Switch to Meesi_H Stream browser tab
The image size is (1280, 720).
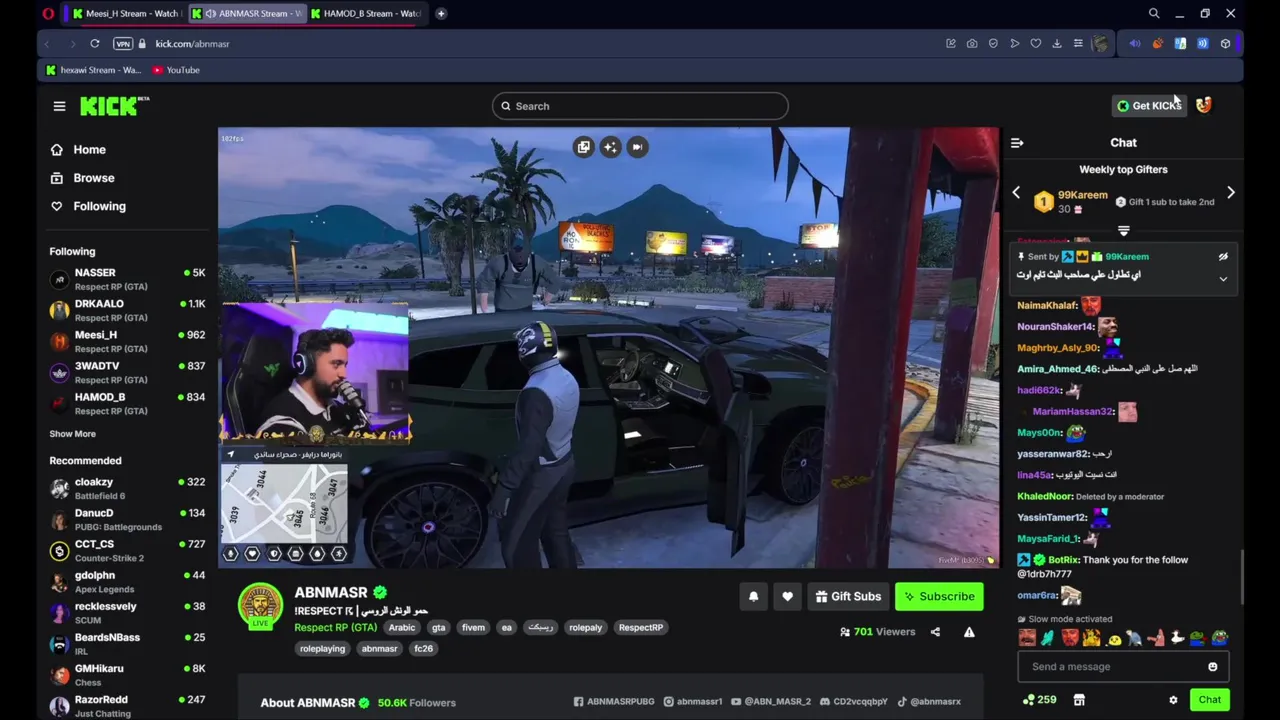pos(125,14)
